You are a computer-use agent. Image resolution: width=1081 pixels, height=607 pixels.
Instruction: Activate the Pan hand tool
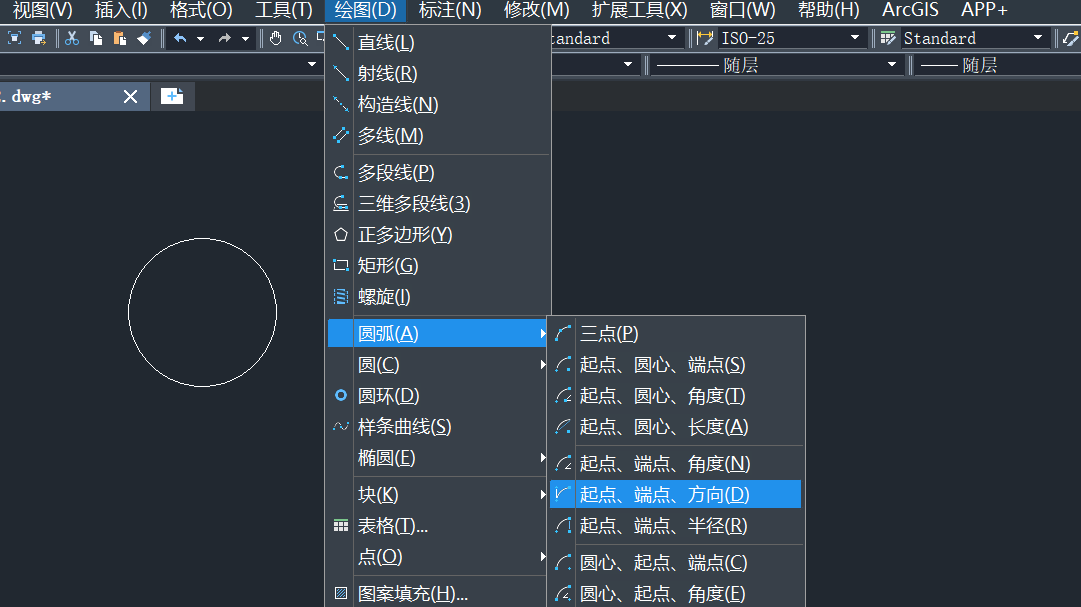[276, 38]
